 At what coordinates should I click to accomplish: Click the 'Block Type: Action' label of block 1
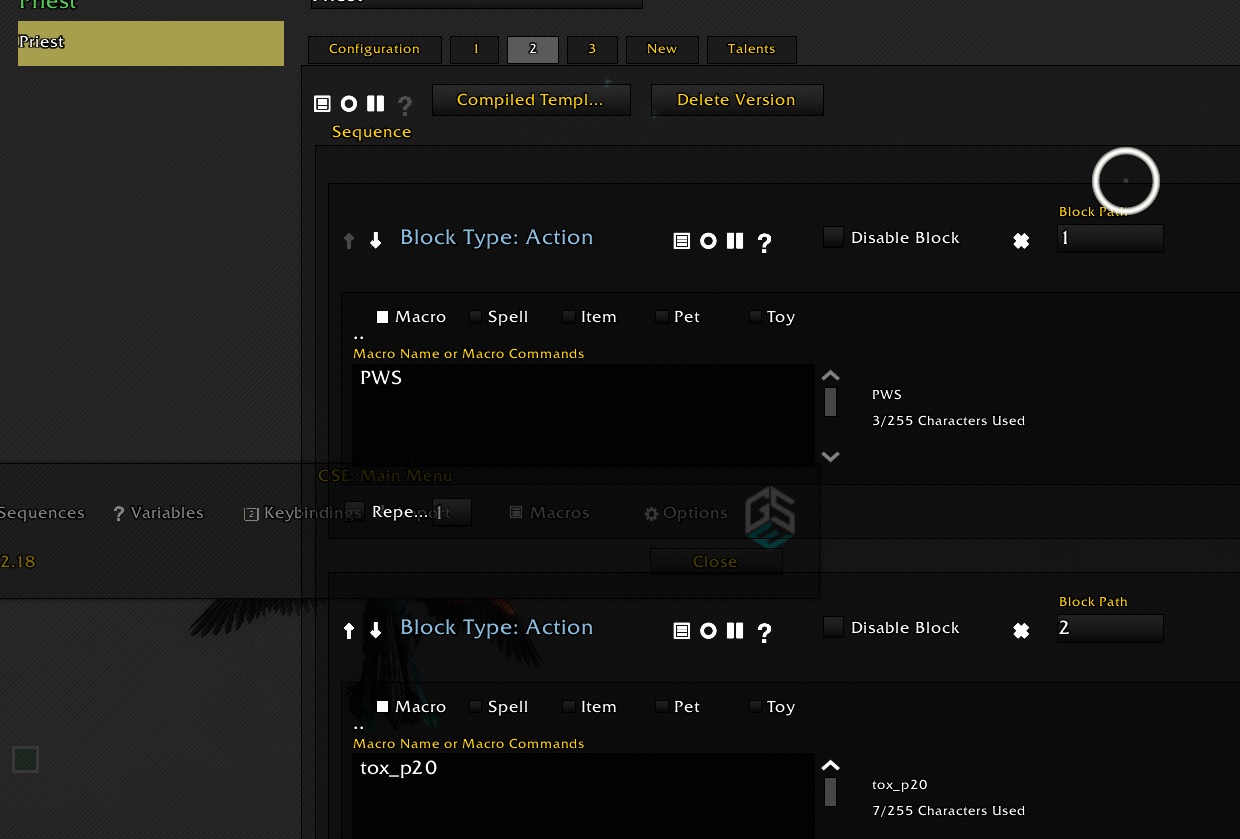click(497, 238)
